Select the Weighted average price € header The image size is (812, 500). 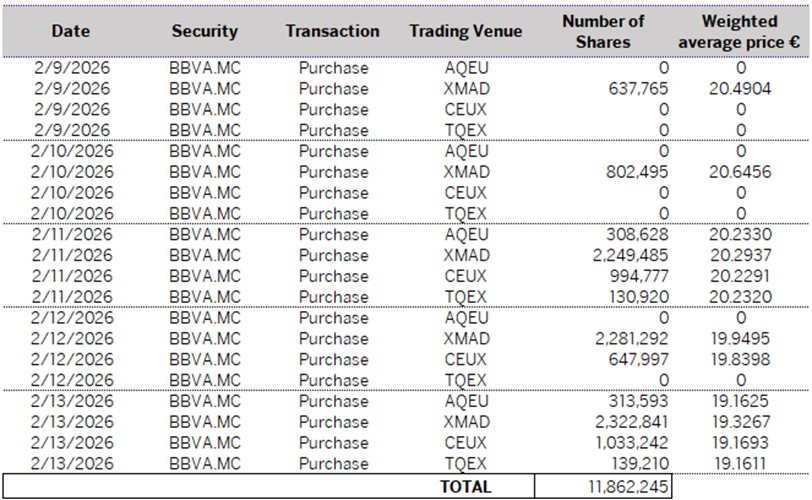click(x=741, y=31)
